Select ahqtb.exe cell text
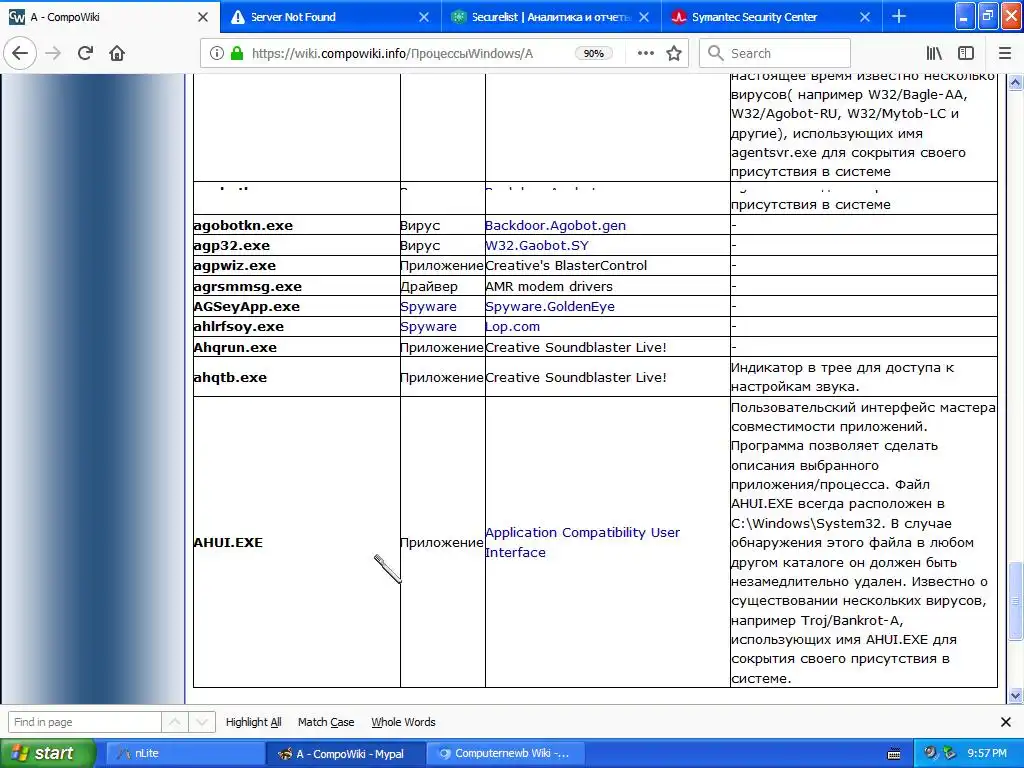This screenshot has width=1024, height=768. tap(230, 377)
